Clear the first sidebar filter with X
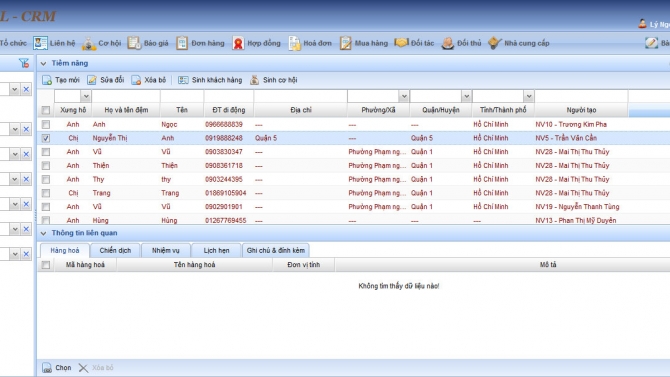 (26, 89)
